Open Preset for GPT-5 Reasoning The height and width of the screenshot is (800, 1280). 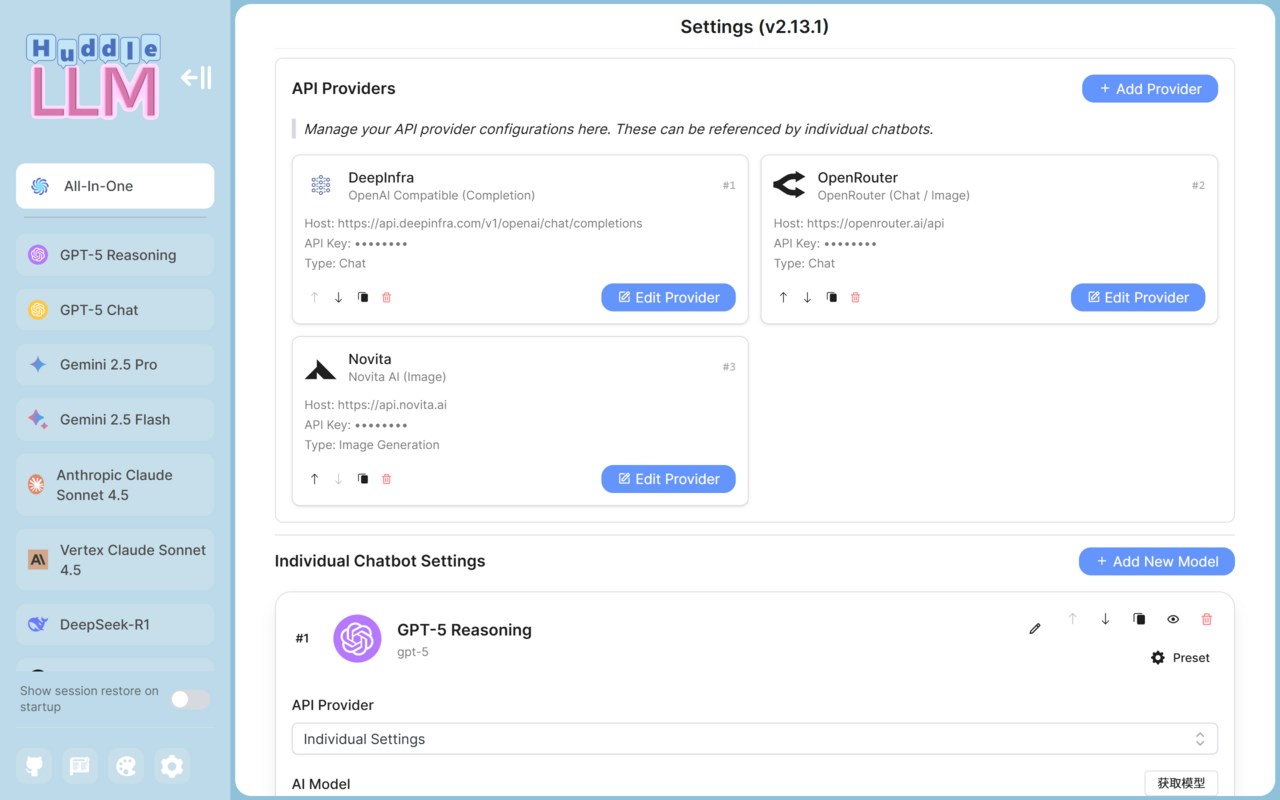(x=1180, y=658)
